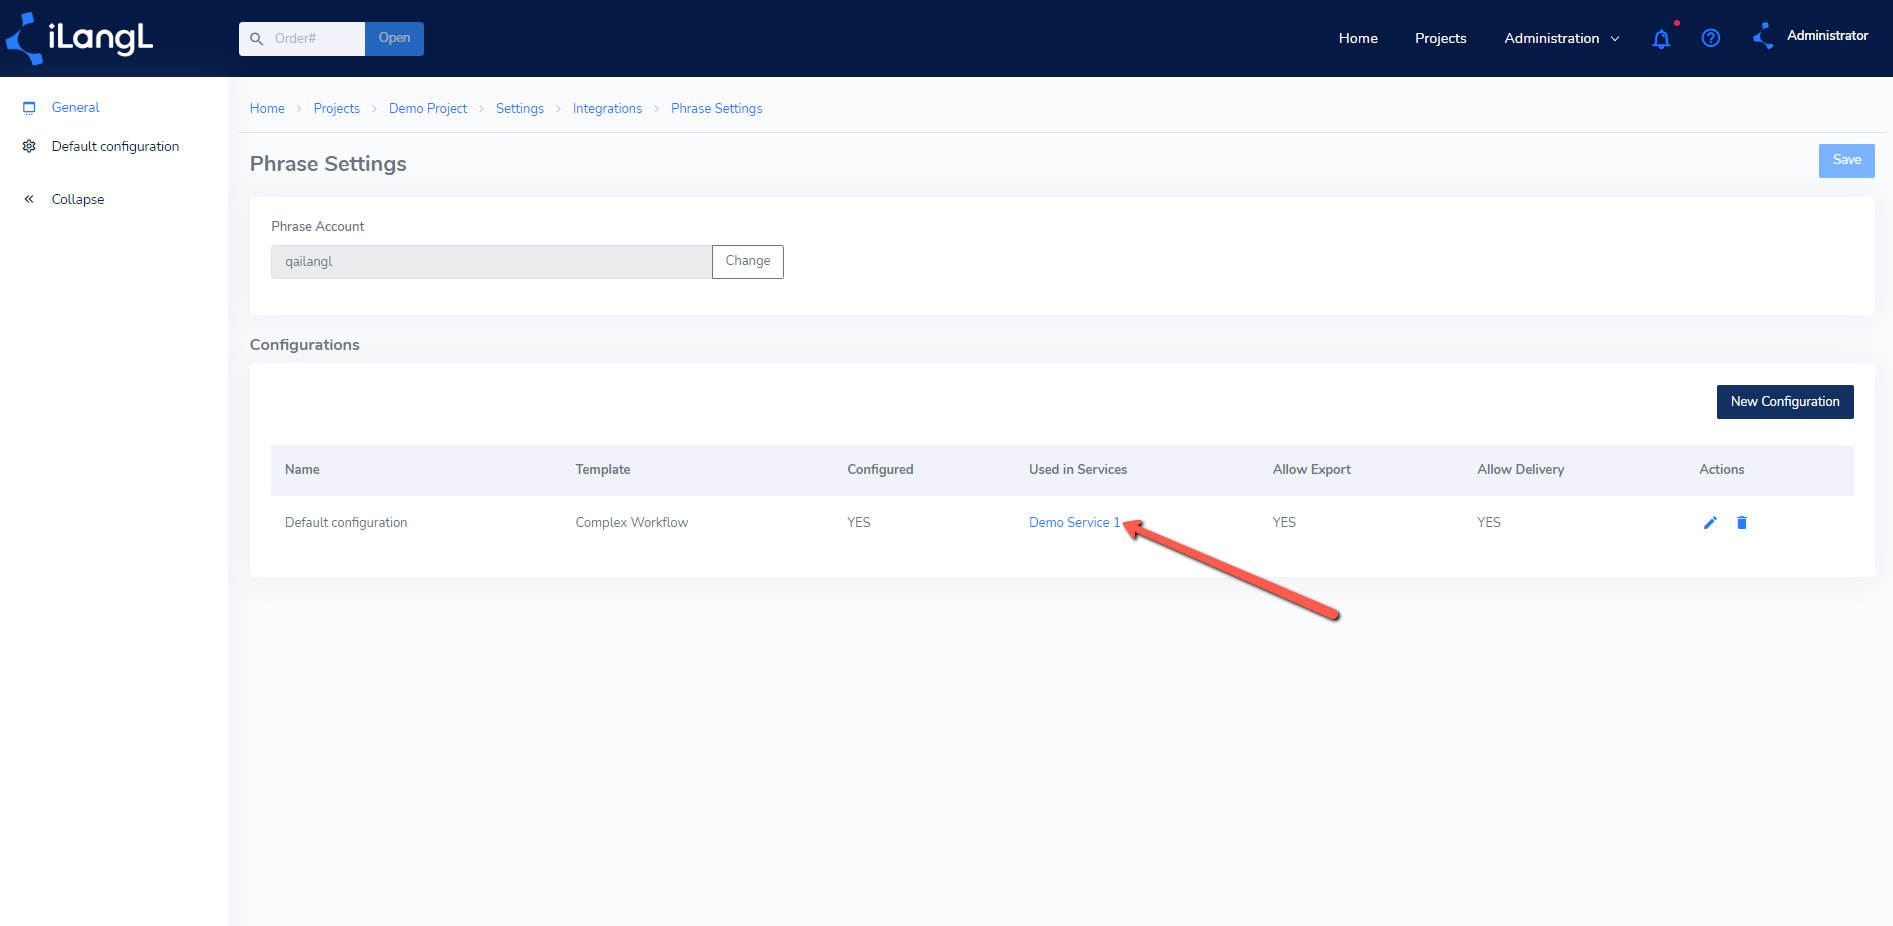Open notifications bell icon

pos(1661,39)
